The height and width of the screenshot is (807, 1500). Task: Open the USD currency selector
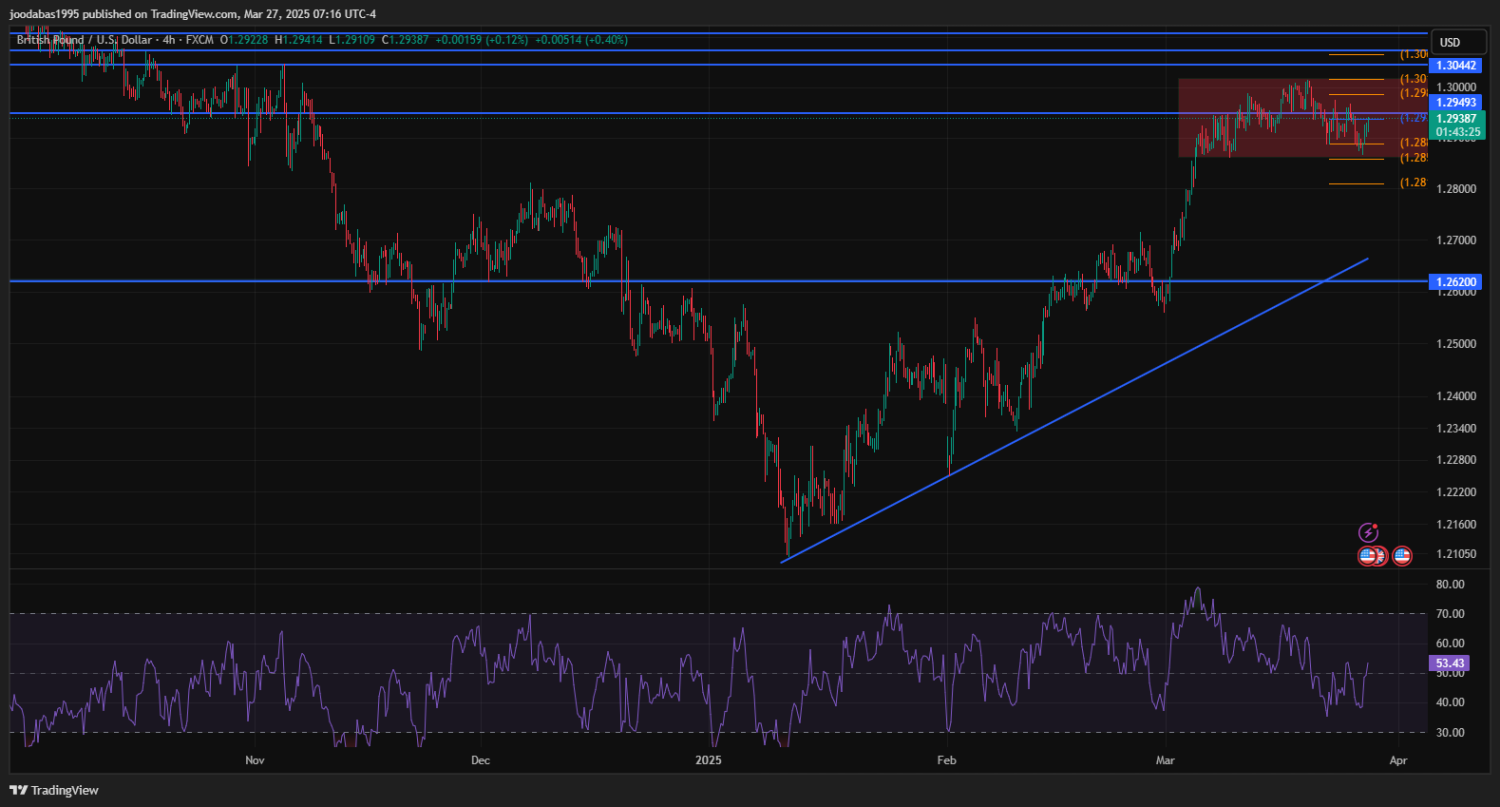1449,42
